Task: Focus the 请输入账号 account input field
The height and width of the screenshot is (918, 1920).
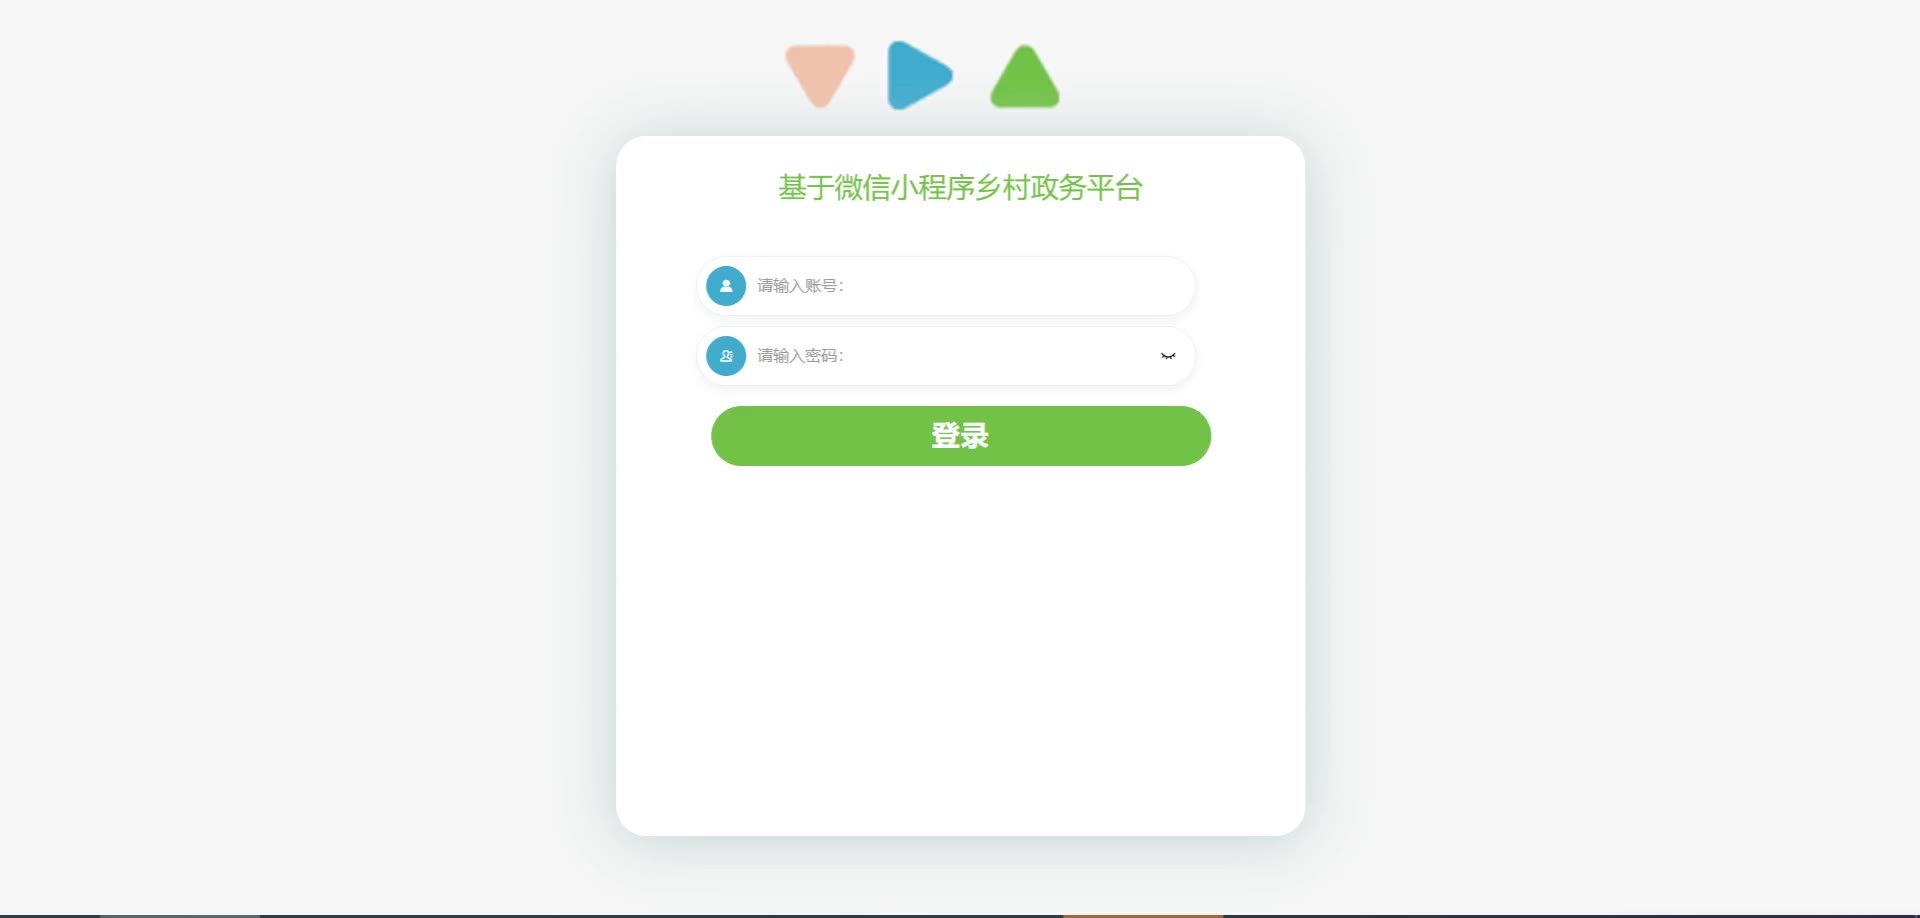Action: click(x=946, y=286)
